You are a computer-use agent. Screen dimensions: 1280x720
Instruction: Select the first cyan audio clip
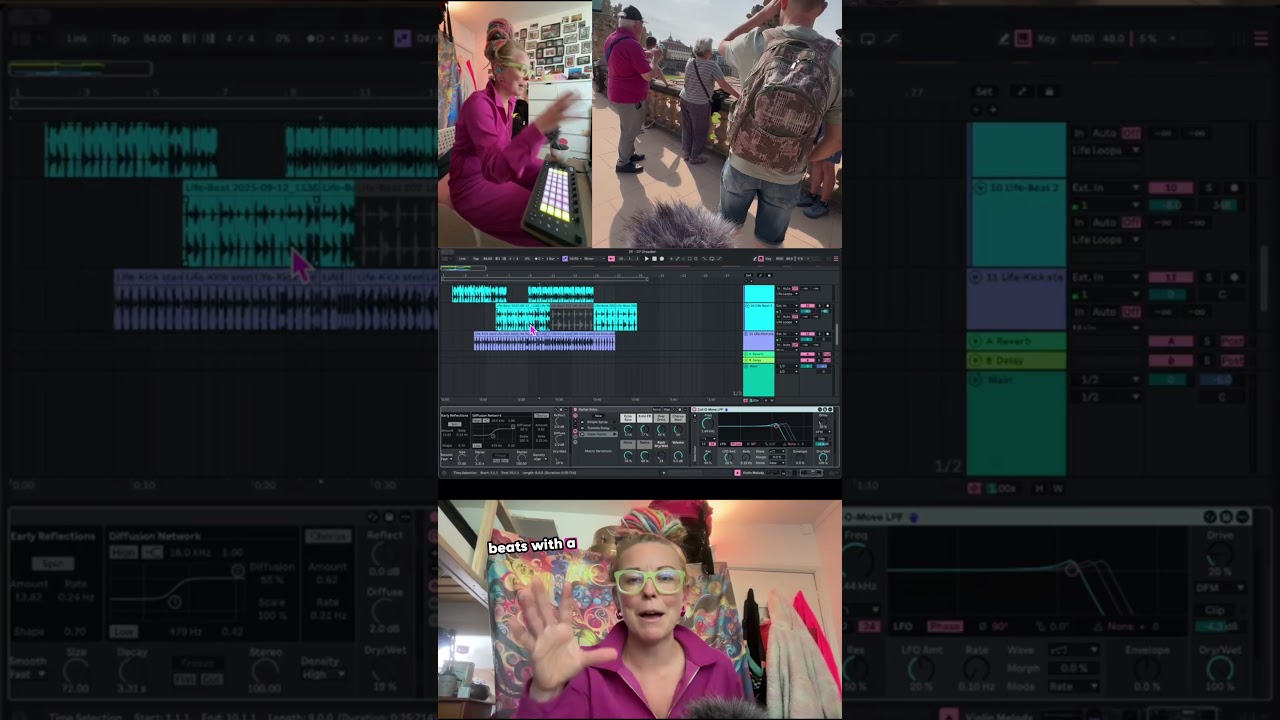click(479, 294)
